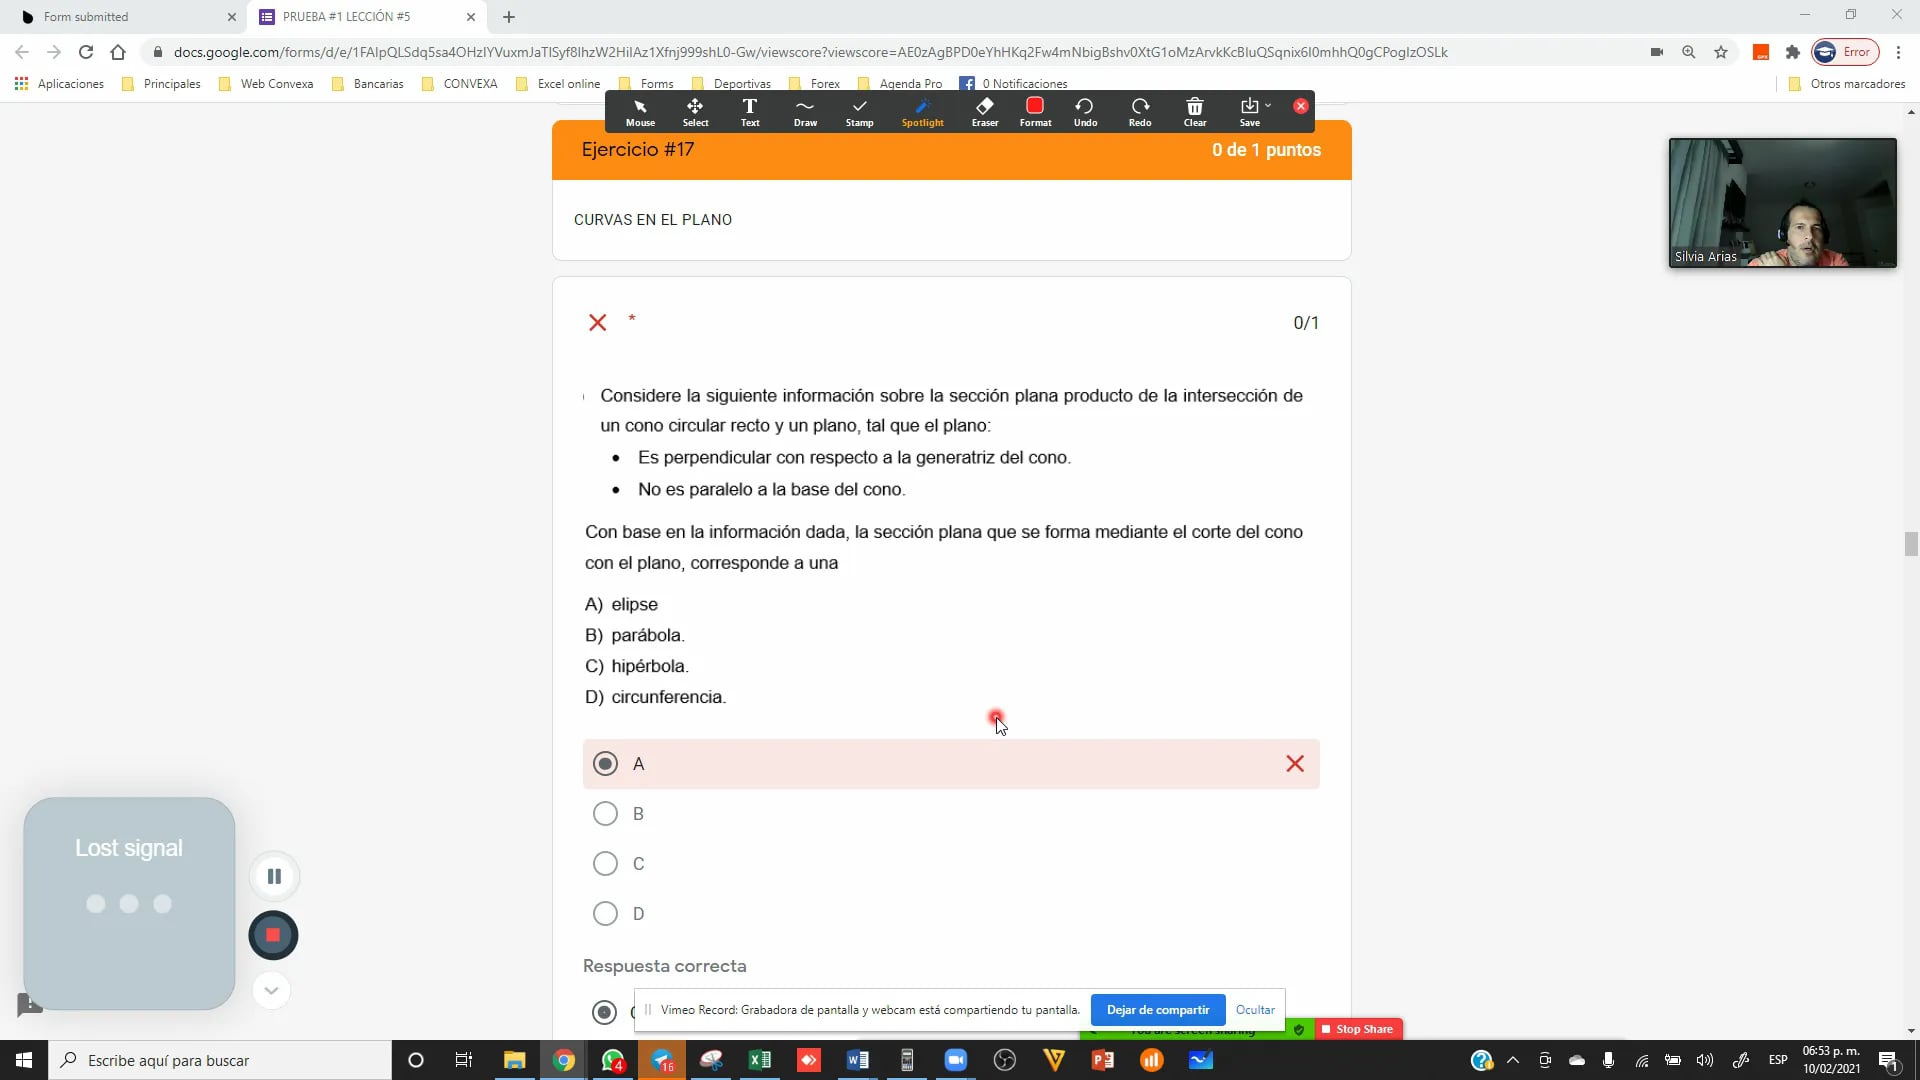Open the Otros marcadores folder
Image resolution: width=1920 pixels, height=1080 pixels.
[1855, 84]
